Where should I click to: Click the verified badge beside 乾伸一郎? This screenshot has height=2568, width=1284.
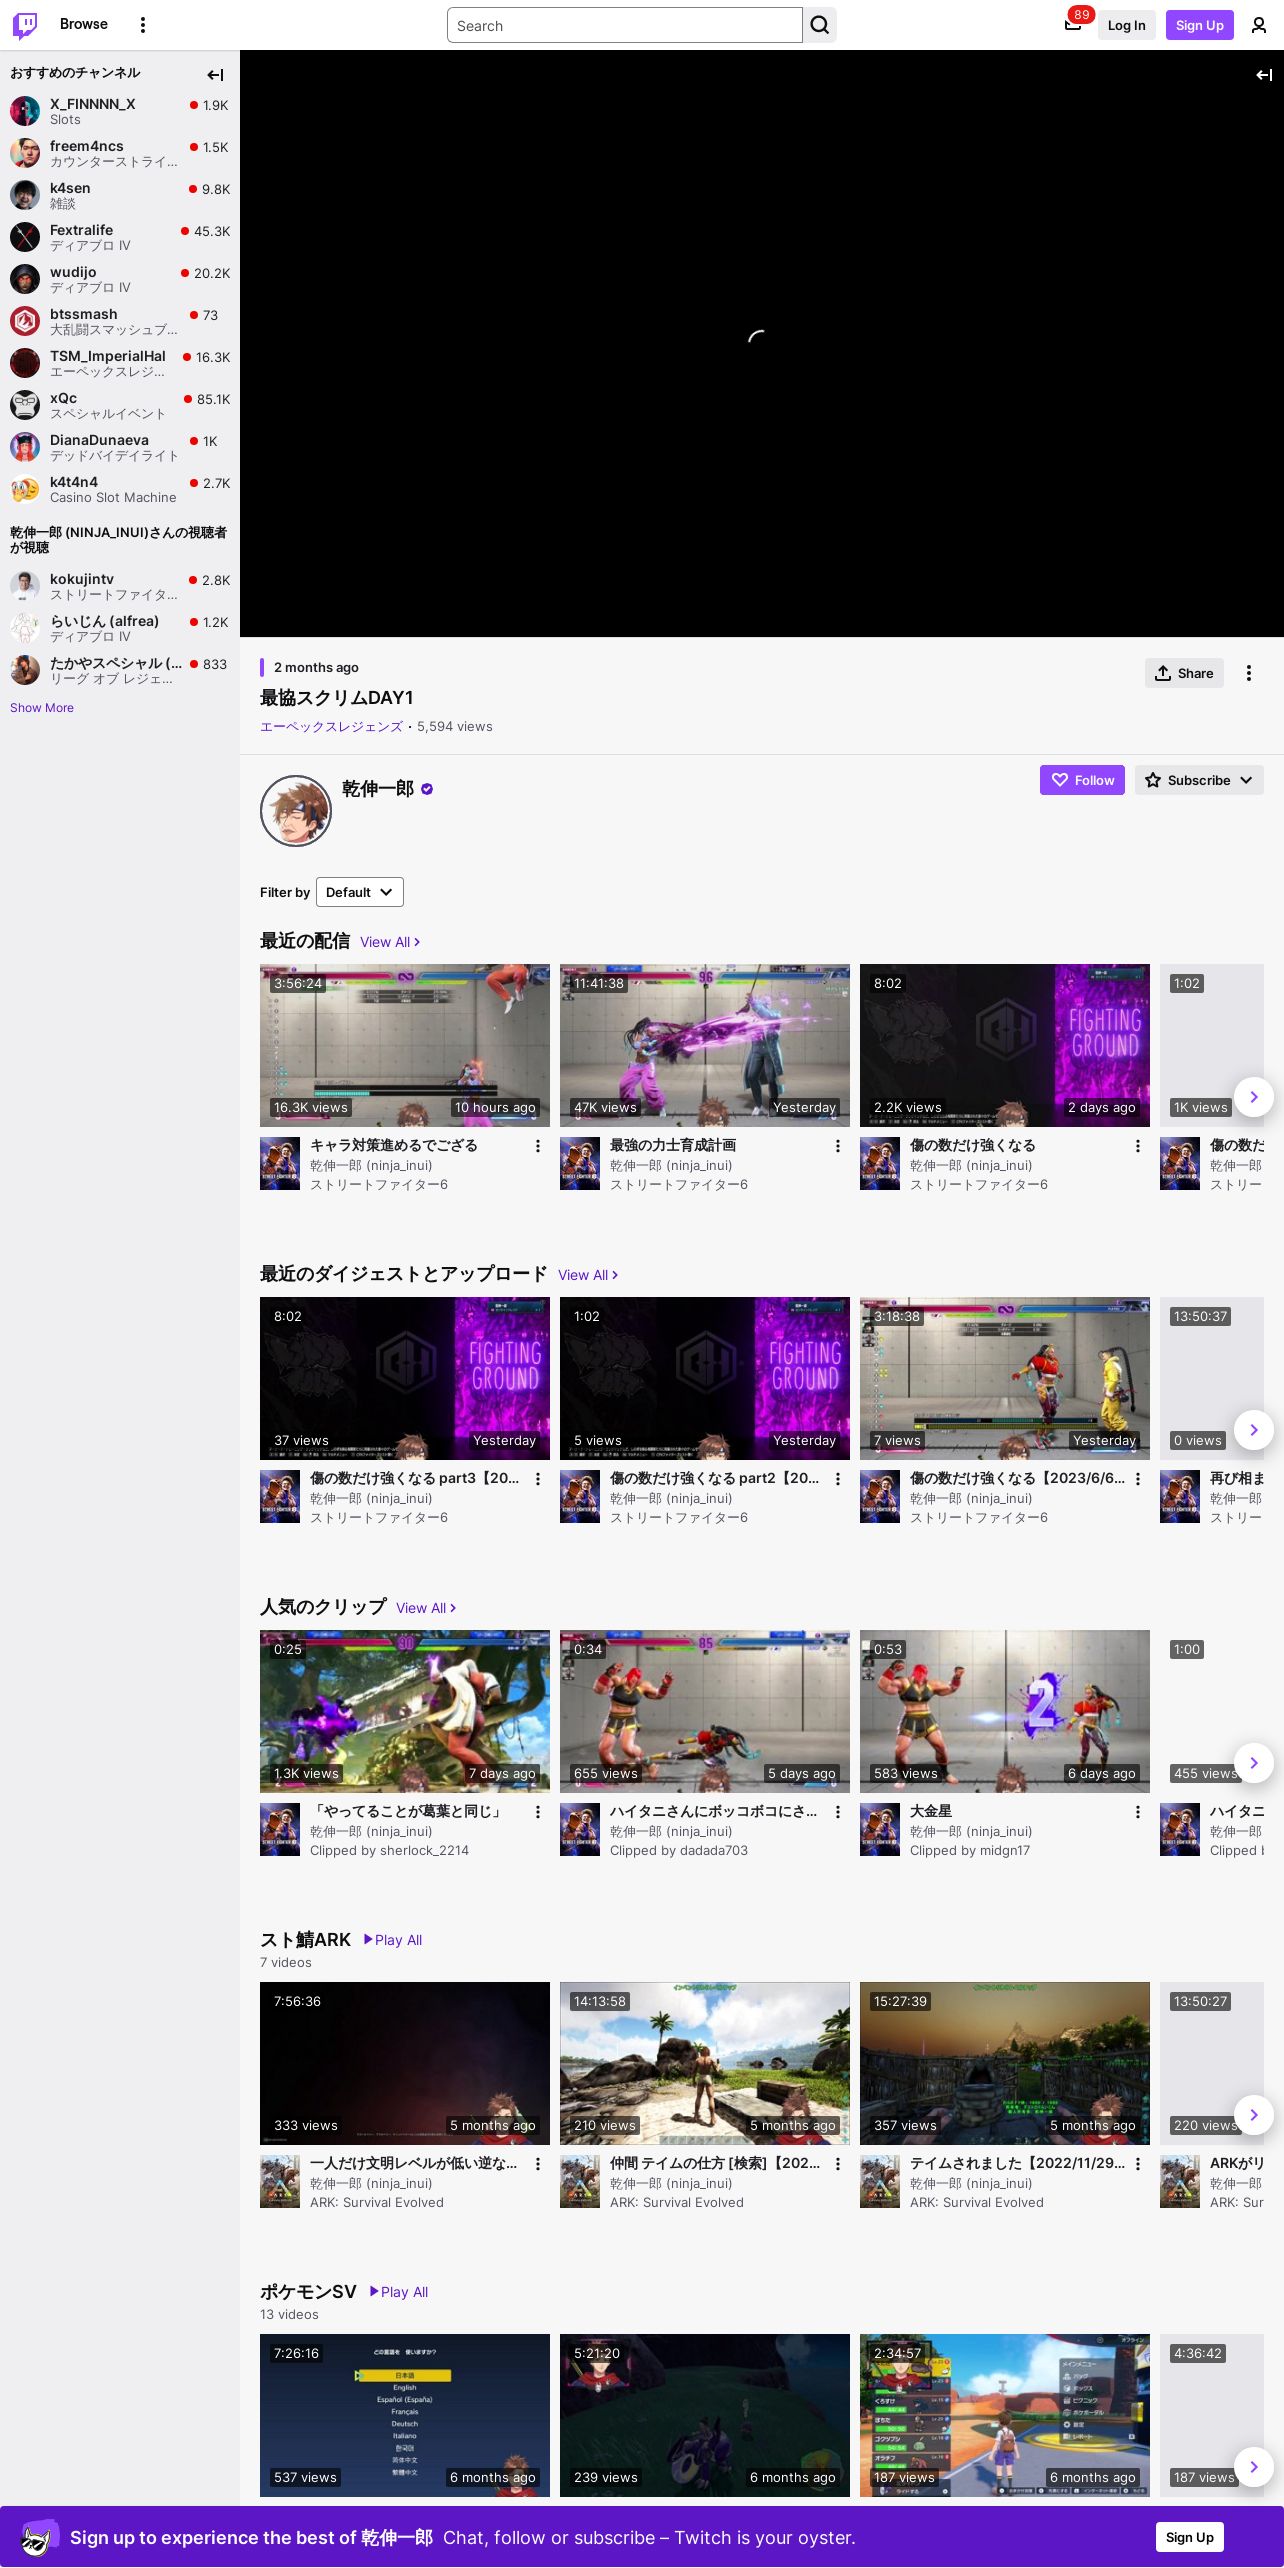(427, 789)
